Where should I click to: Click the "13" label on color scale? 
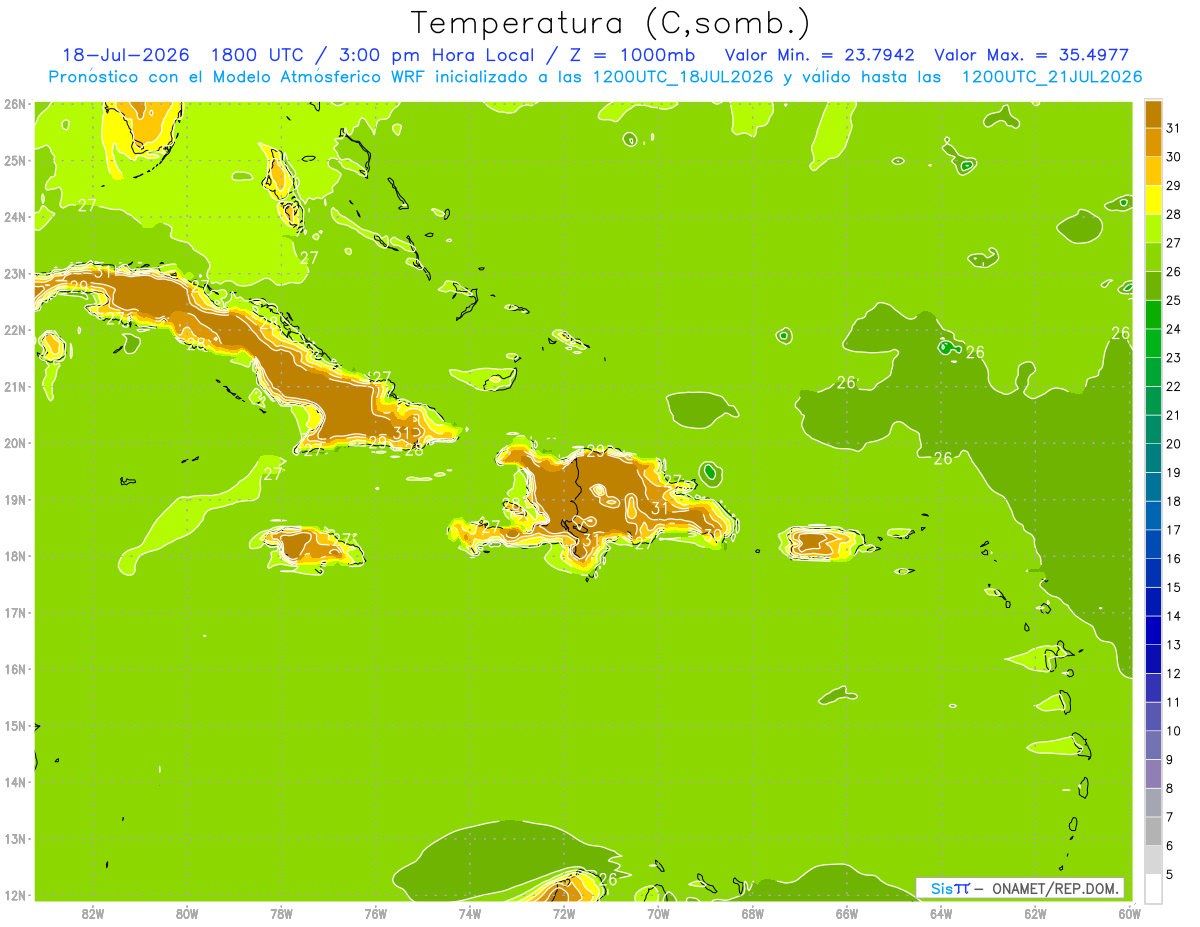(x=1173, y=644)
